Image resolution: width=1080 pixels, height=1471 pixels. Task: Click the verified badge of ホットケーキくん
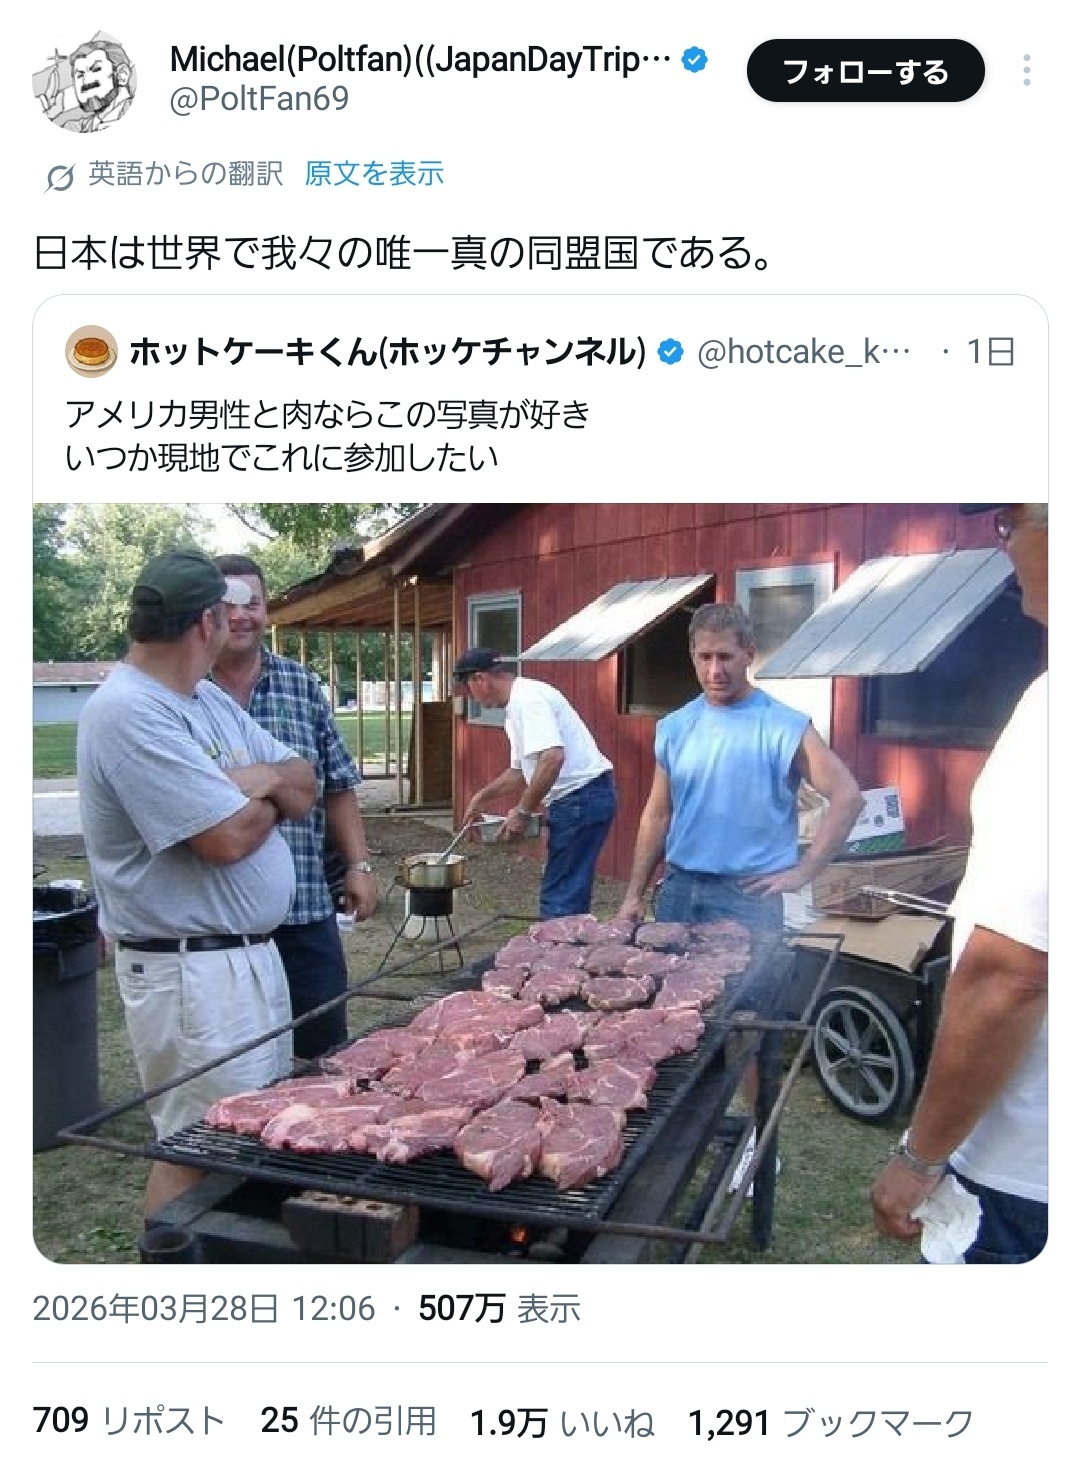(670, 352)
